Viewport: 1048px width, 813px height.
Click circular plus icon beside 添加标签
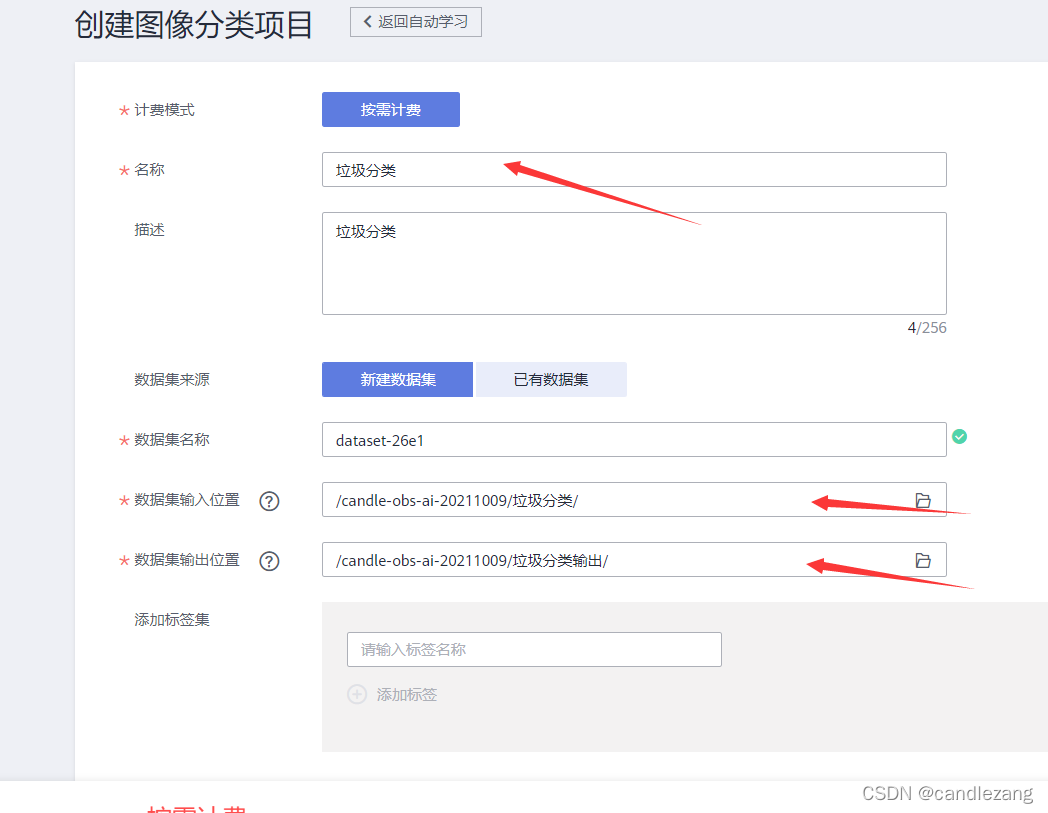357,693
